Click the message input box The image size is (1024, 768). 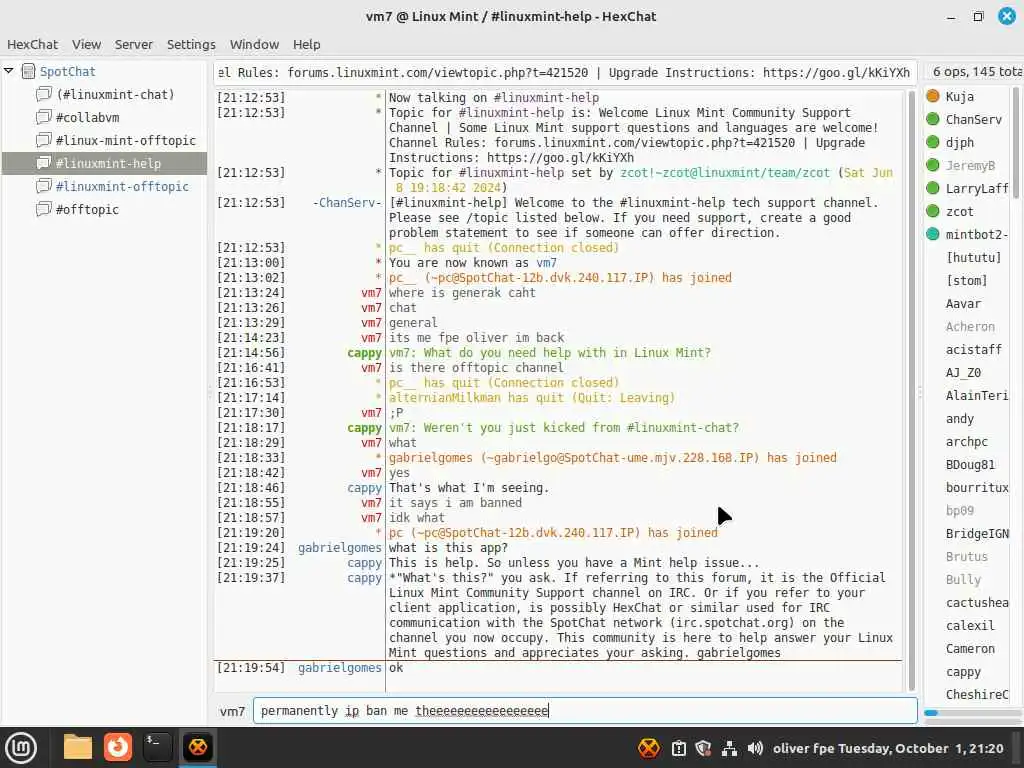pos(585,711)
